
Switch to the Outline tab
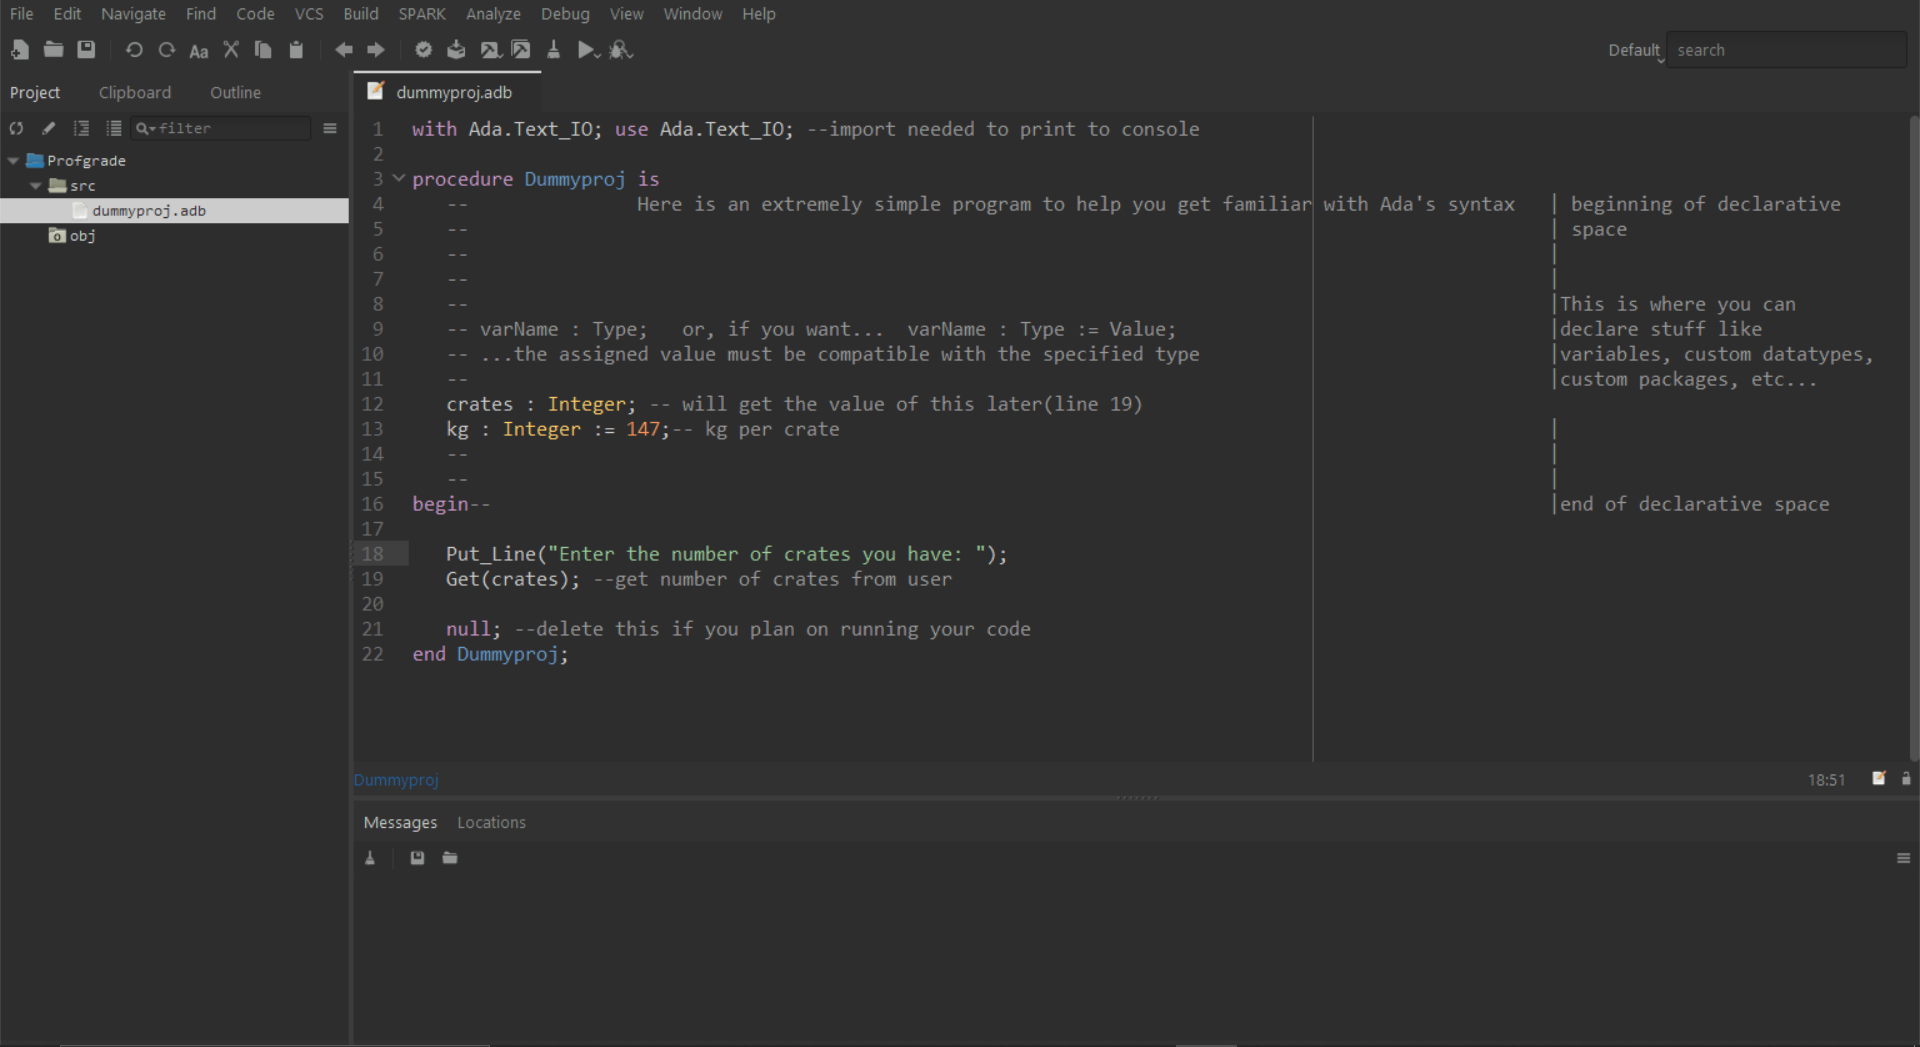[x=235, y=92]
